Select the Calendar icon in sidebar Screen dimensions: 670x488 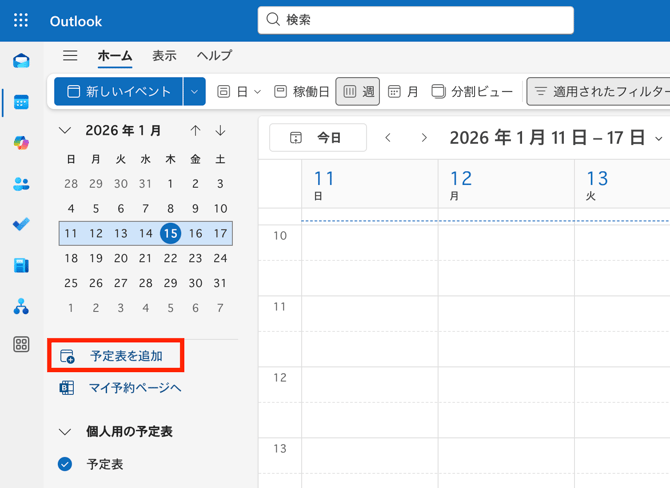[x=21, y=102]
